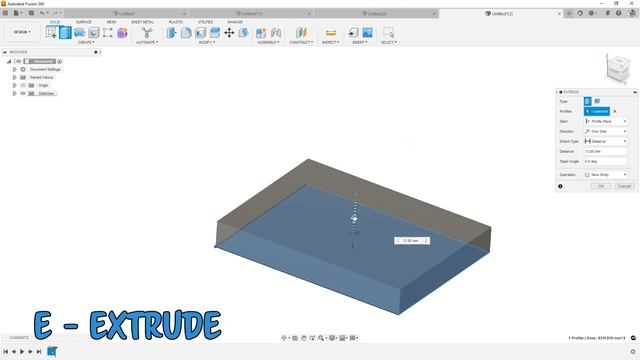Switch to the Plastic tab

(176, 22)
